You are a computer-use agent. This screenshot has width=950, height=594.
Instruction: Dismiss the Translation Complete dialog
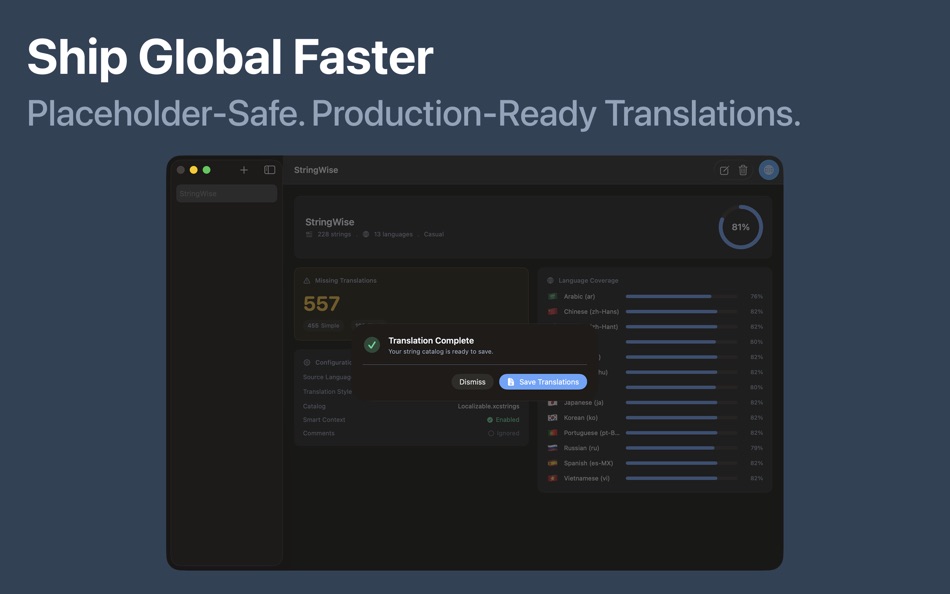click(472, 381)
